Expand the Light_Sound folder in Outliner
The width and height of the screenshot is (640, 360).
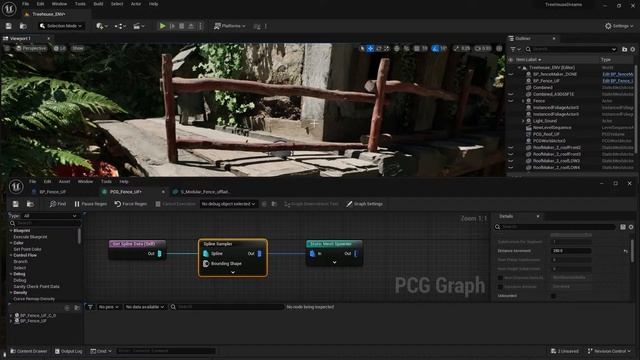(x=523, y=121)
